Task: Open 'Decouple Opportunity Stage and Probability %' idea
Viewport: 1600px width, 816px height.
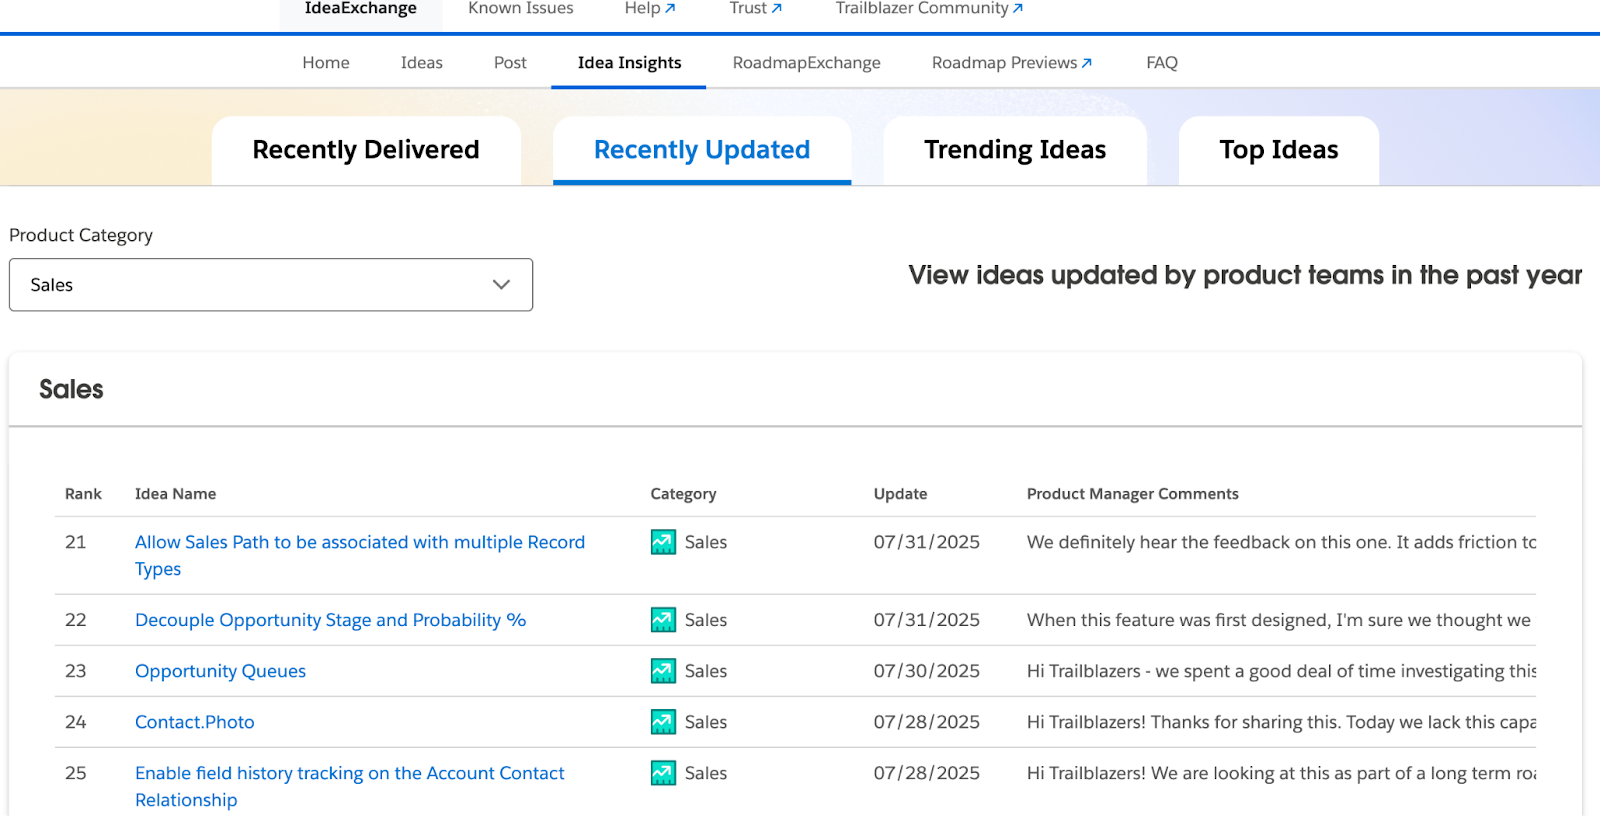Action: point(331,620)
